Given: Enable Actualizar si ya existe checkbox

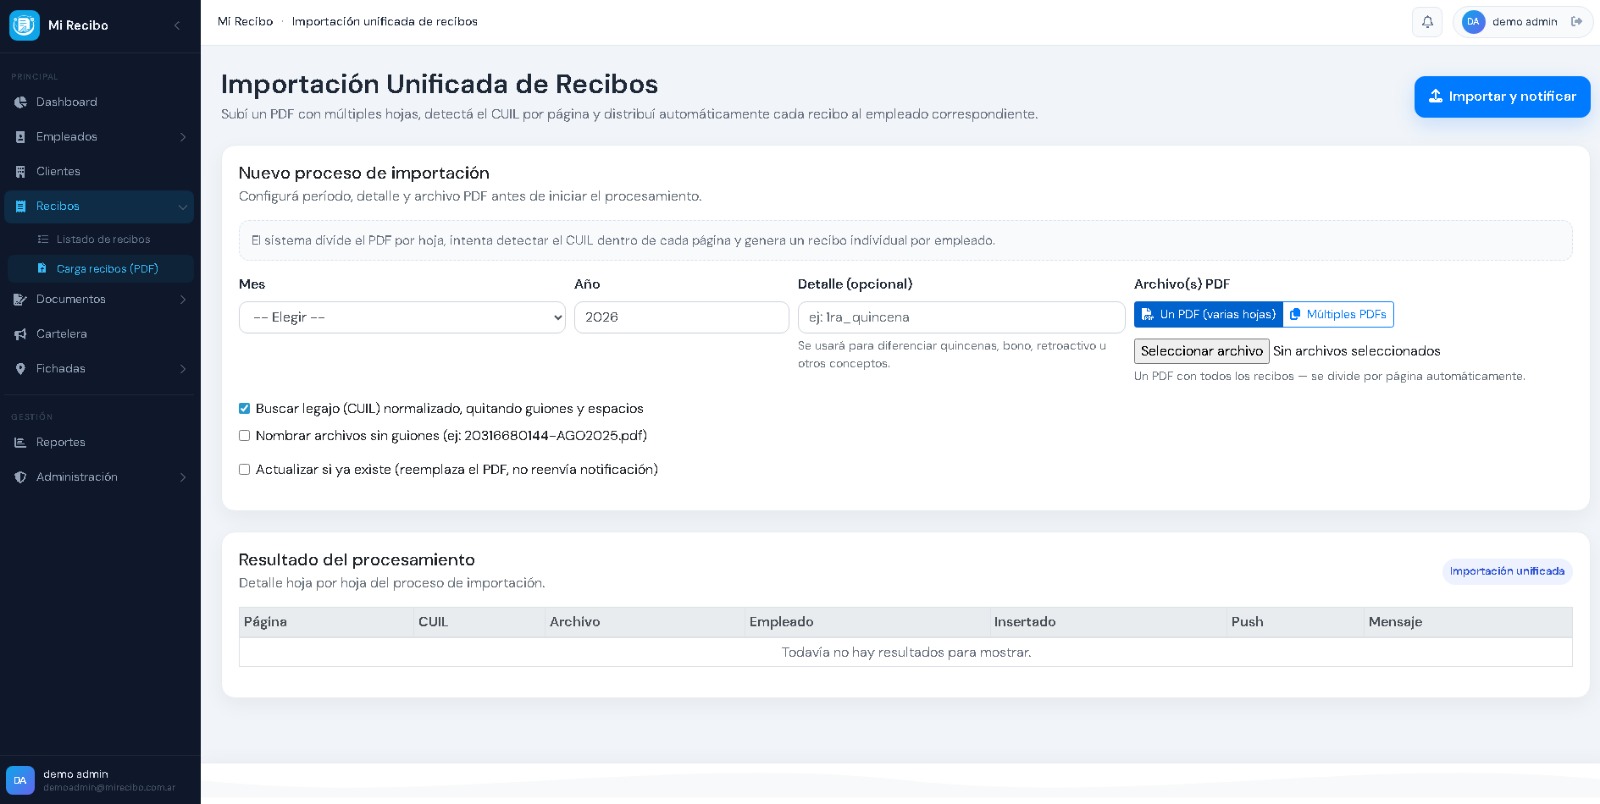Looking at the screenshot, I should tap(244, 469).
